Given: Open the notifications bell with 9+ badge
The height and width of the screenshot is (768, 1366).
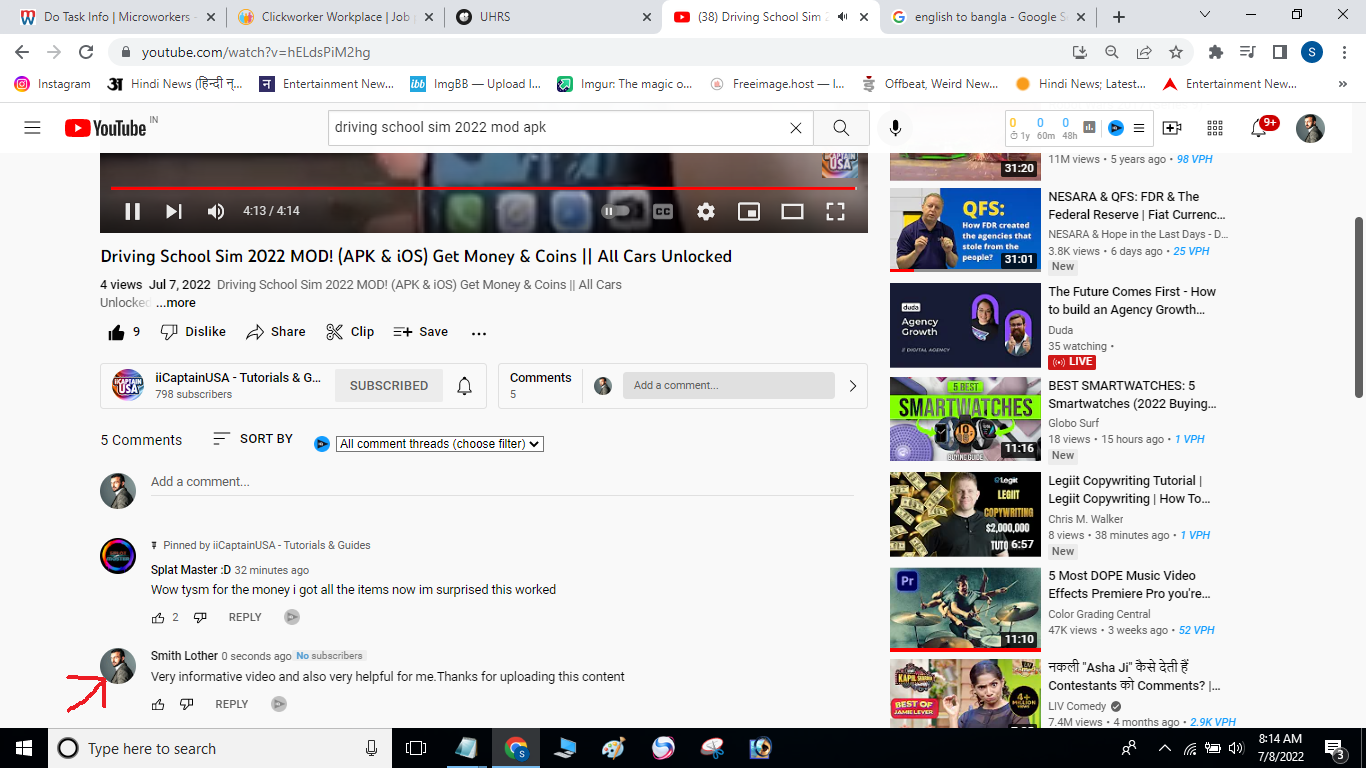Looking at the screenshot, I should click(x=1260, y=128).
